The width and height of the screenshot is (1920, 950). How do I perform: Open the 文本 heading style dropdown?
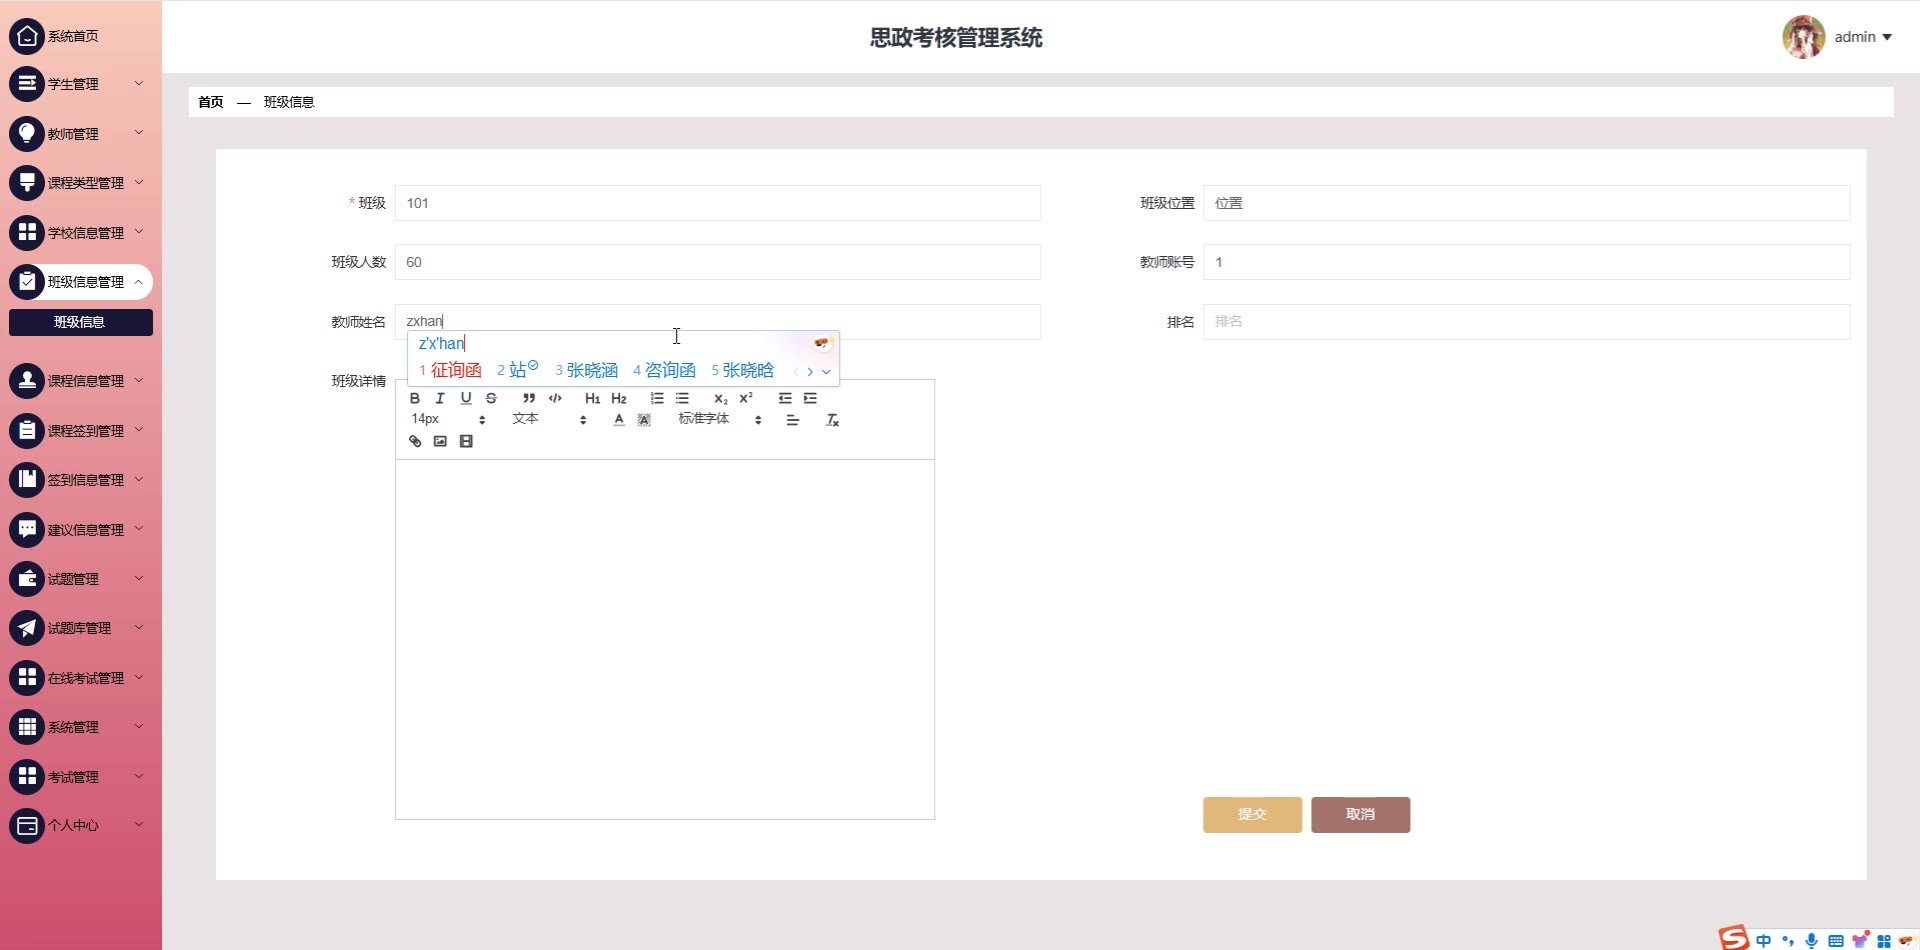(549, 419)
